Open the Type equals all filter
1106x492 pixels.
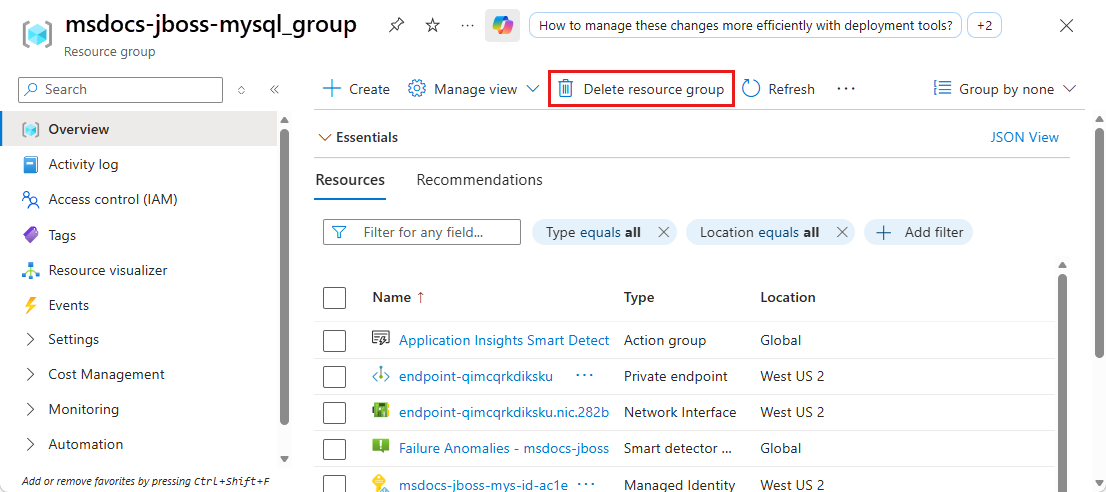click(593, 232)
